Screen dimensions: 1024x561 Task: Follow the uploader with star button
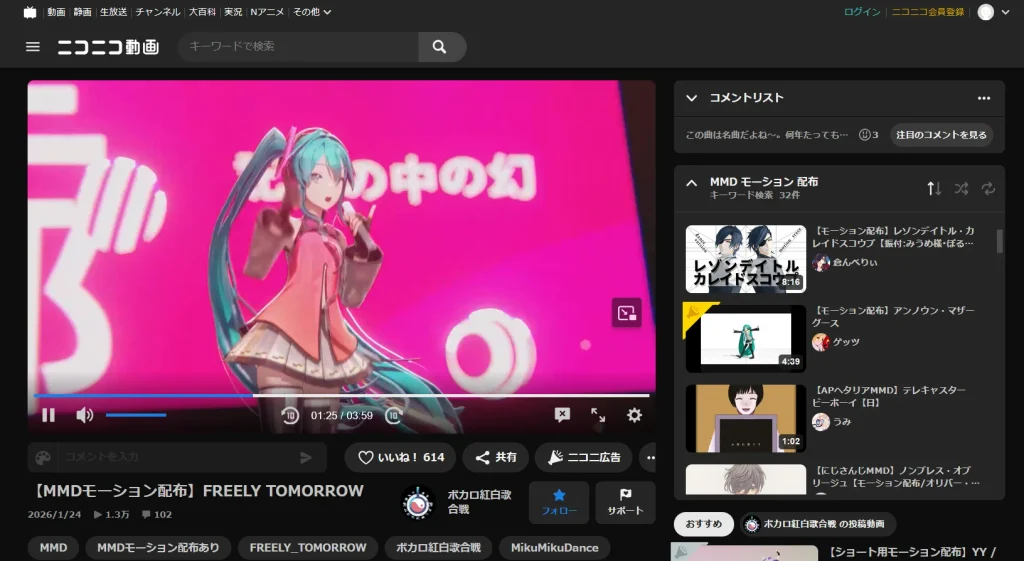click(x=559, y=502)
